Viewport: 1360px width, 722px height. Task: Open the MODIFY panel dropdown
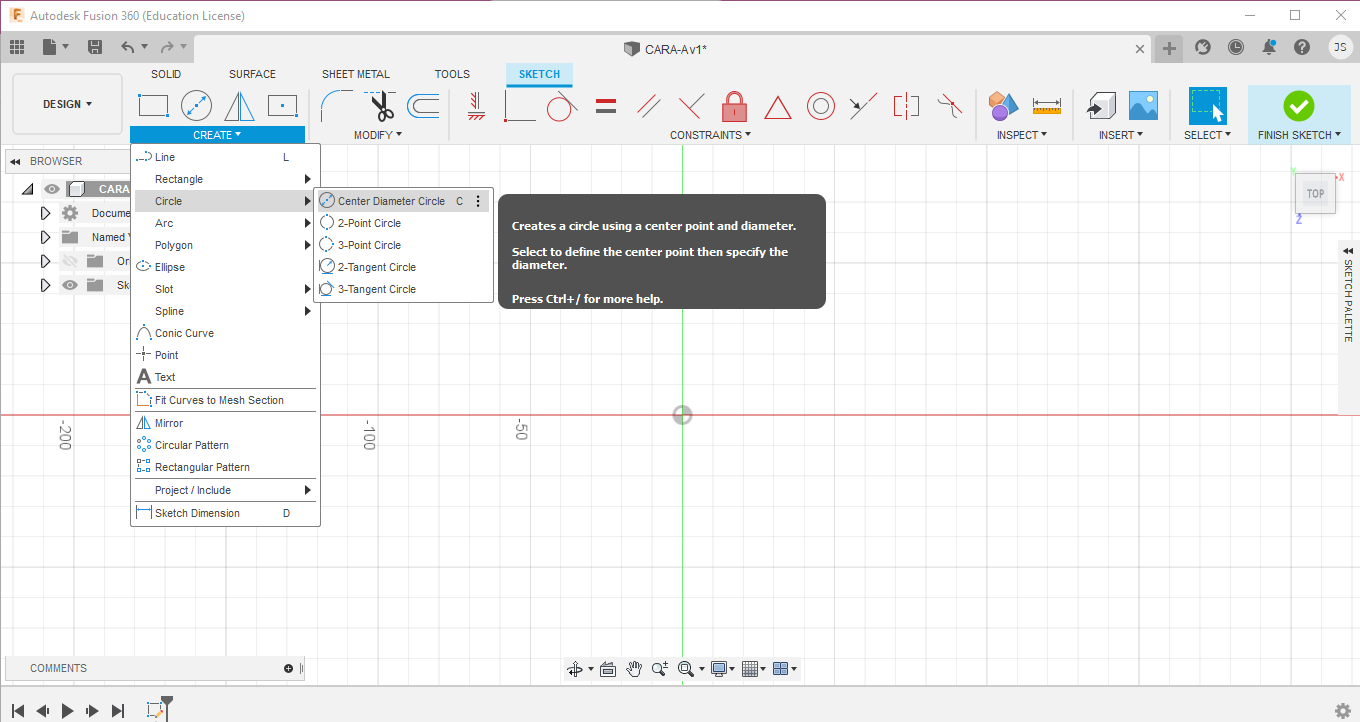378,135
